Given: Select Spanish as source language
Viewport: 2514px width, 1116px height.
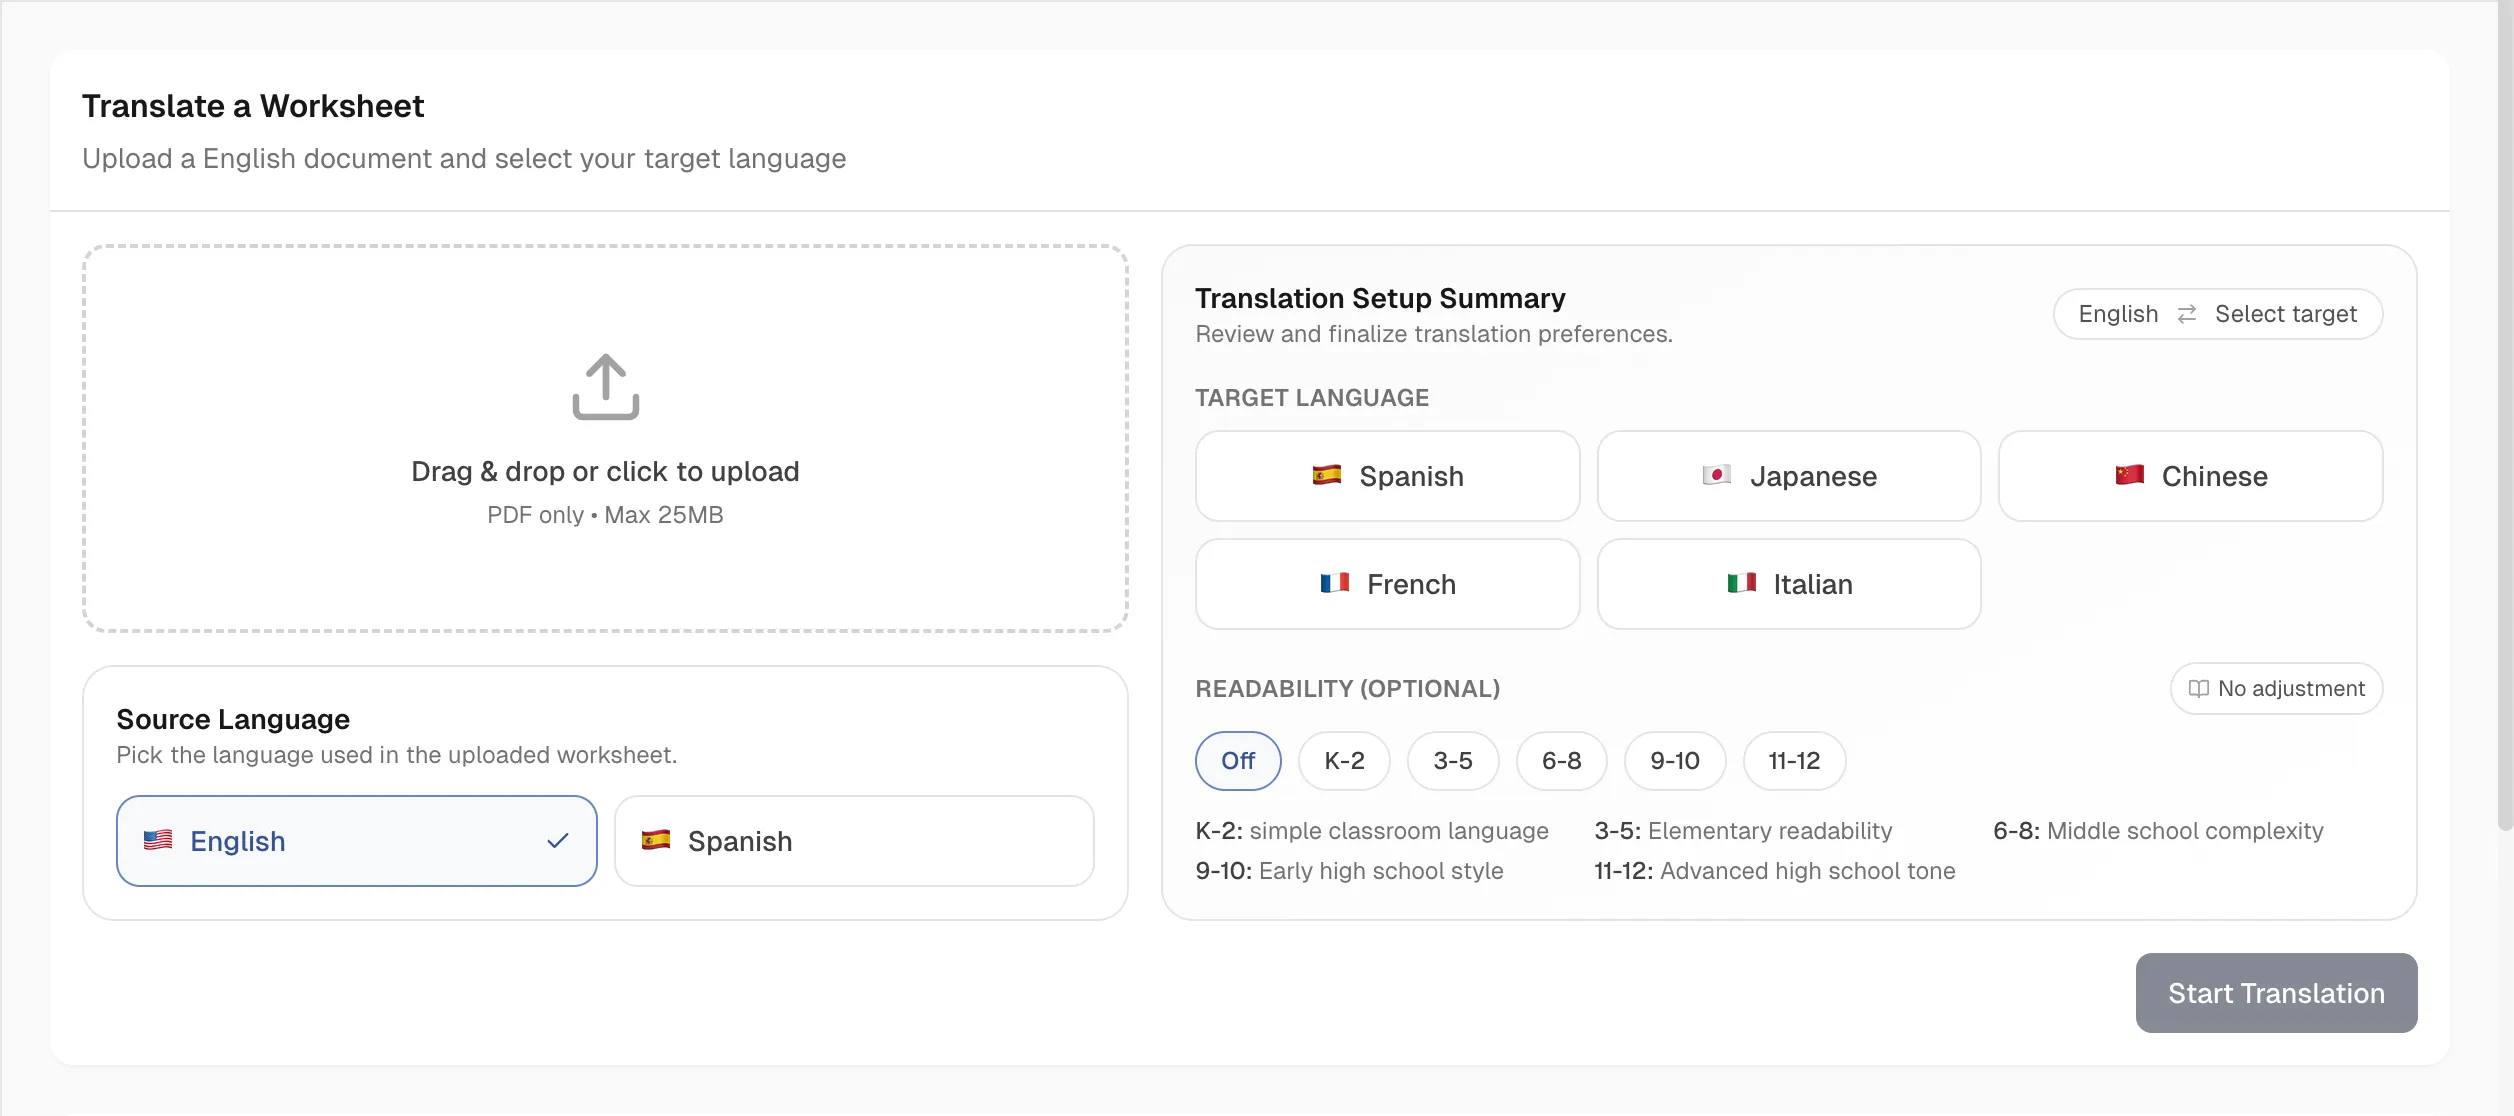Looking at the screenshot, I should (854, 841).
